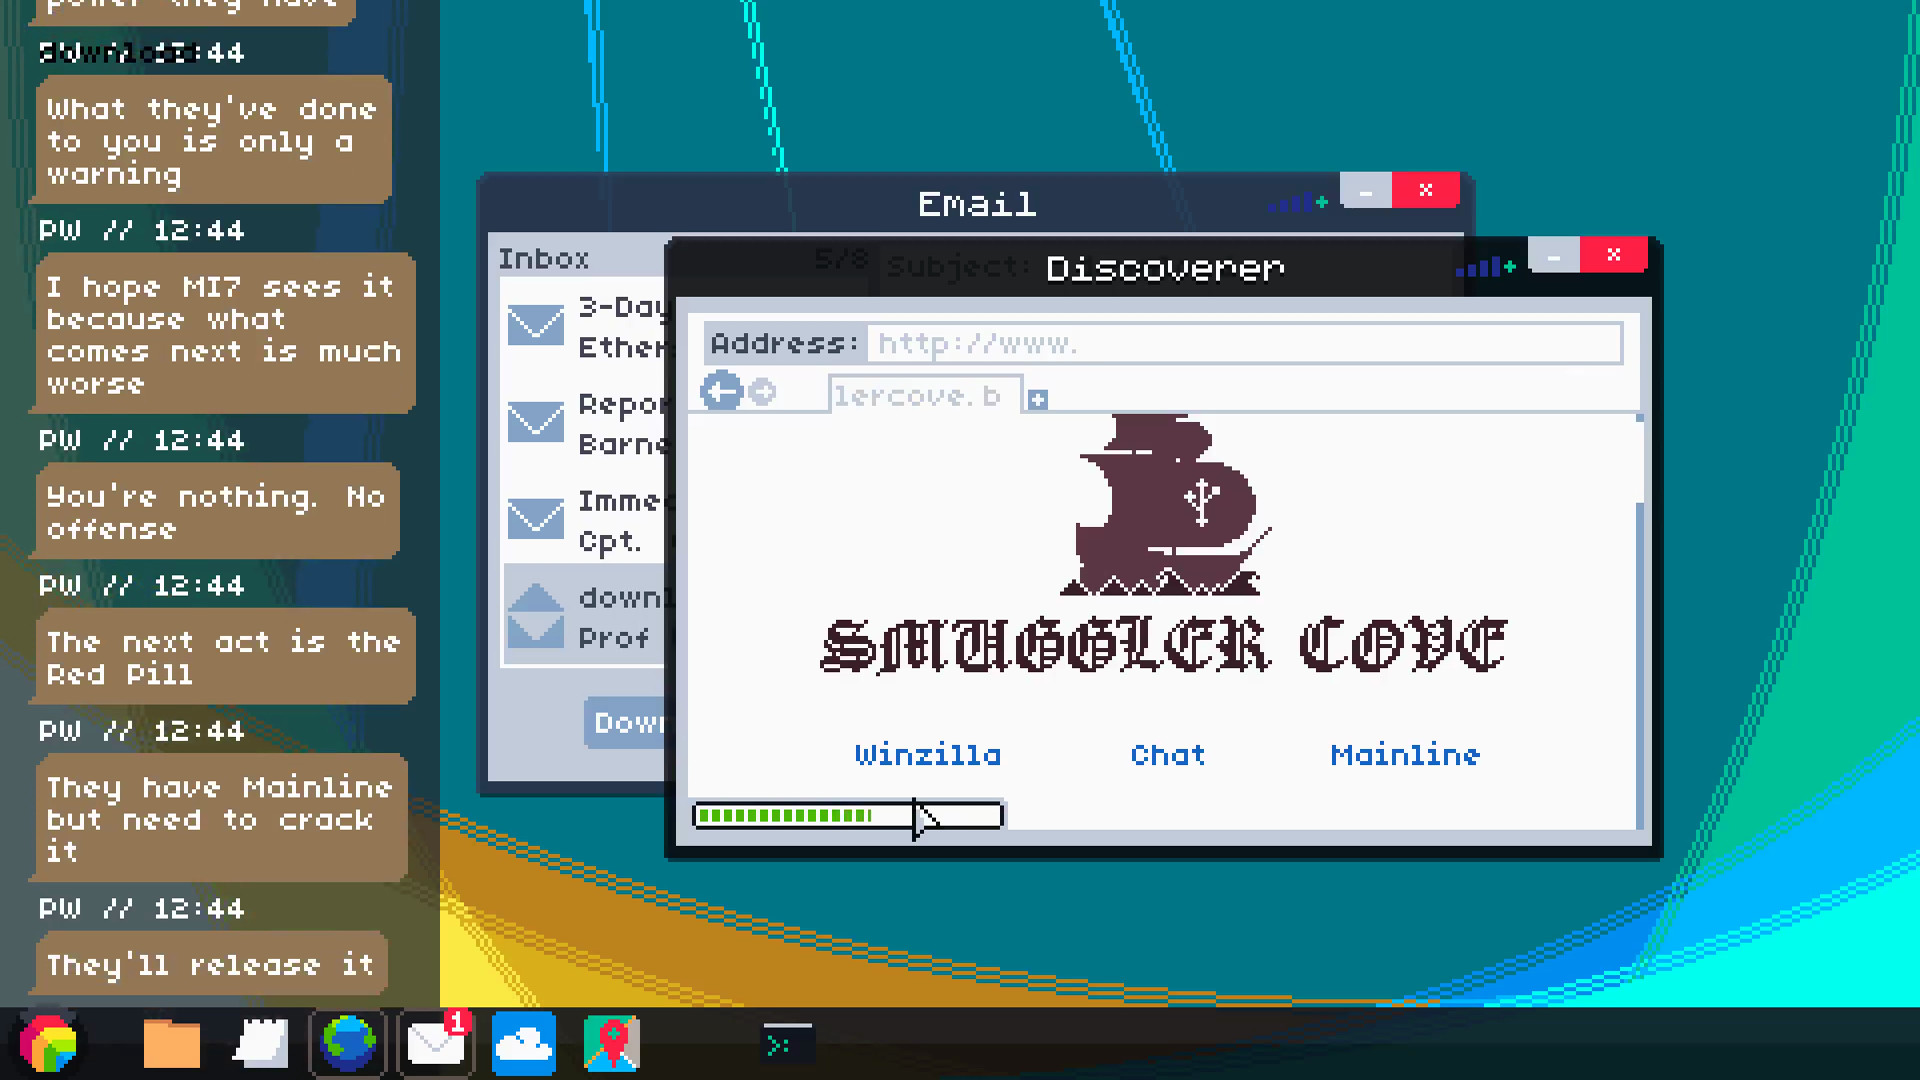Open the Files folder from the taskbar
Viewport: 1920px width, 1080px height.
coord(170,1043)
